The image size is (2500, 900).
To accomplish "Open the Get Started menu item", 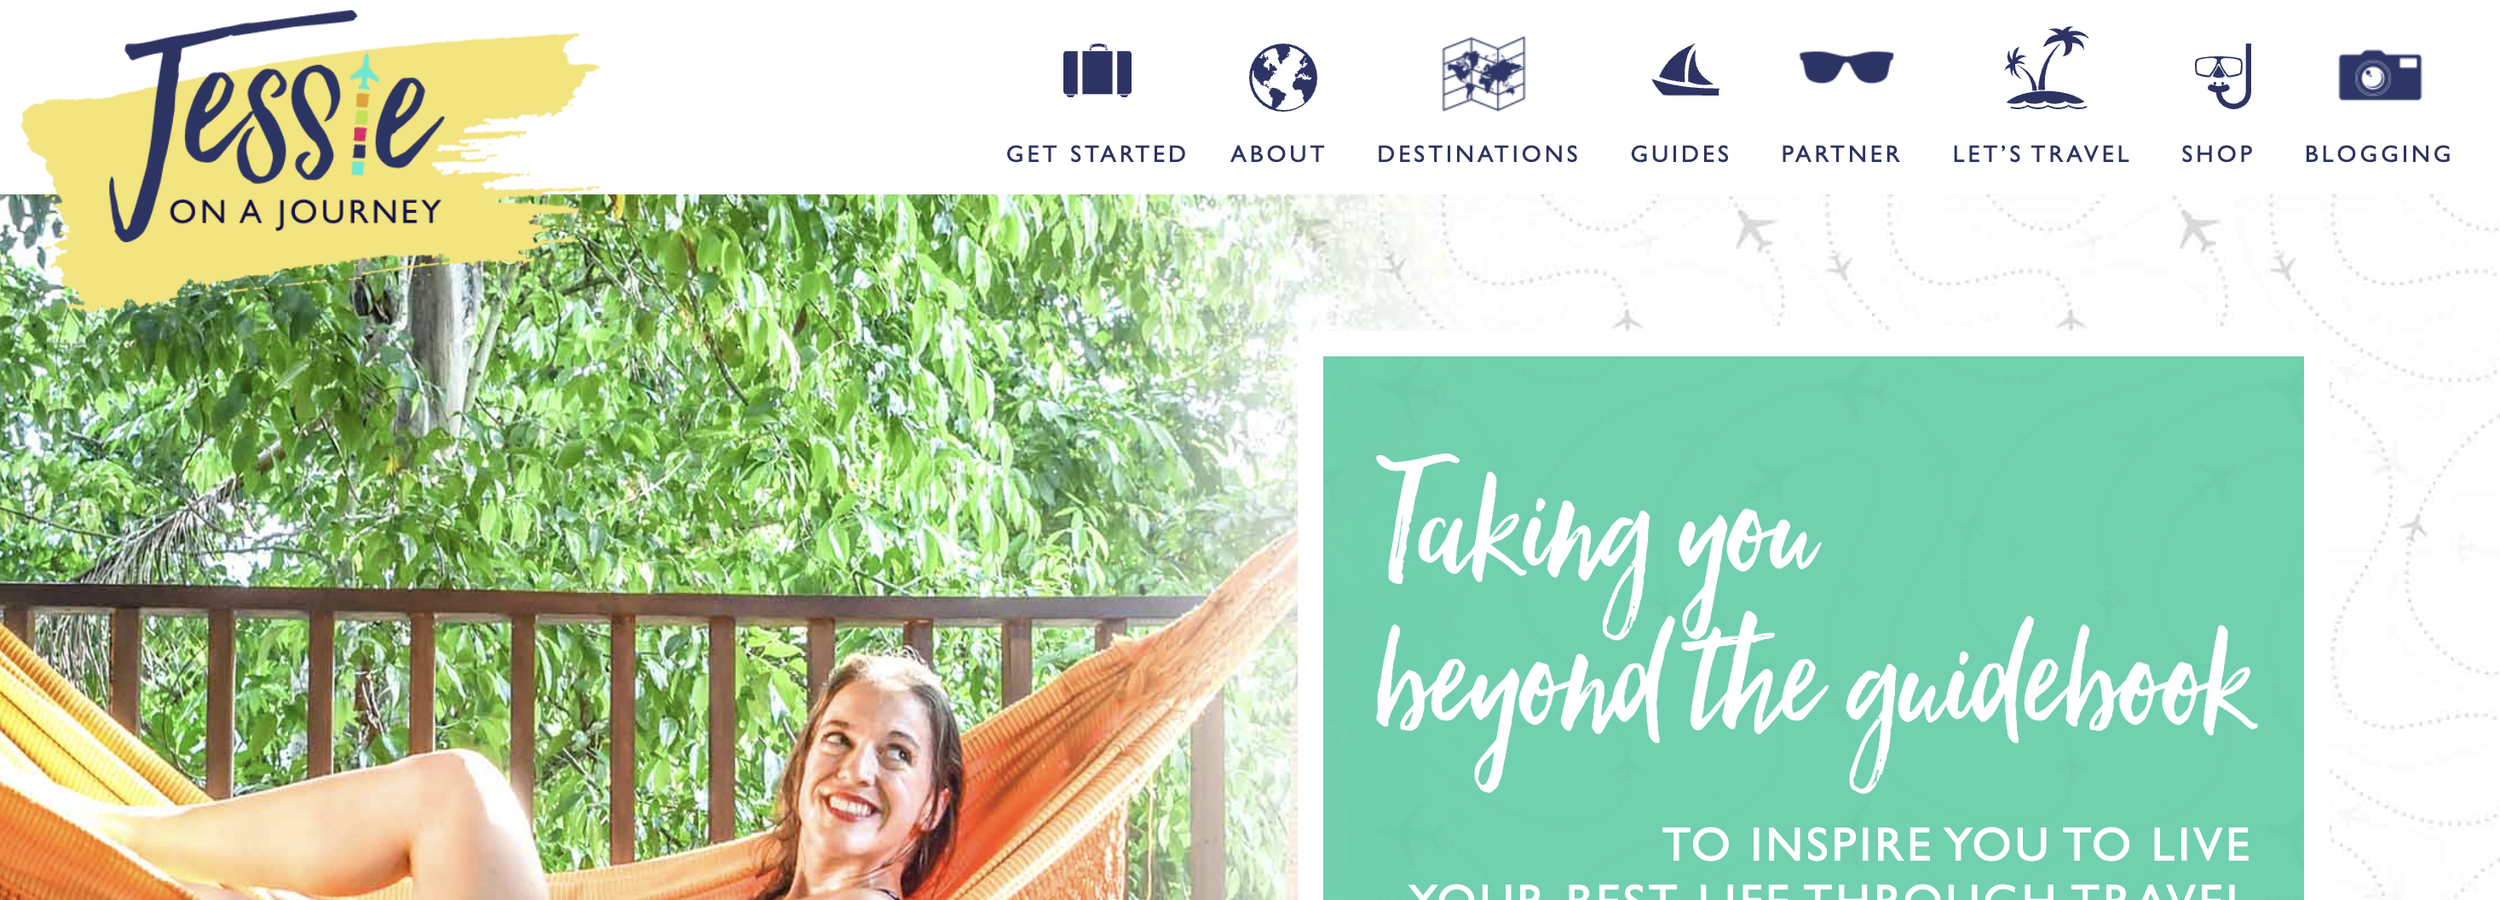I will [1096, 154].
